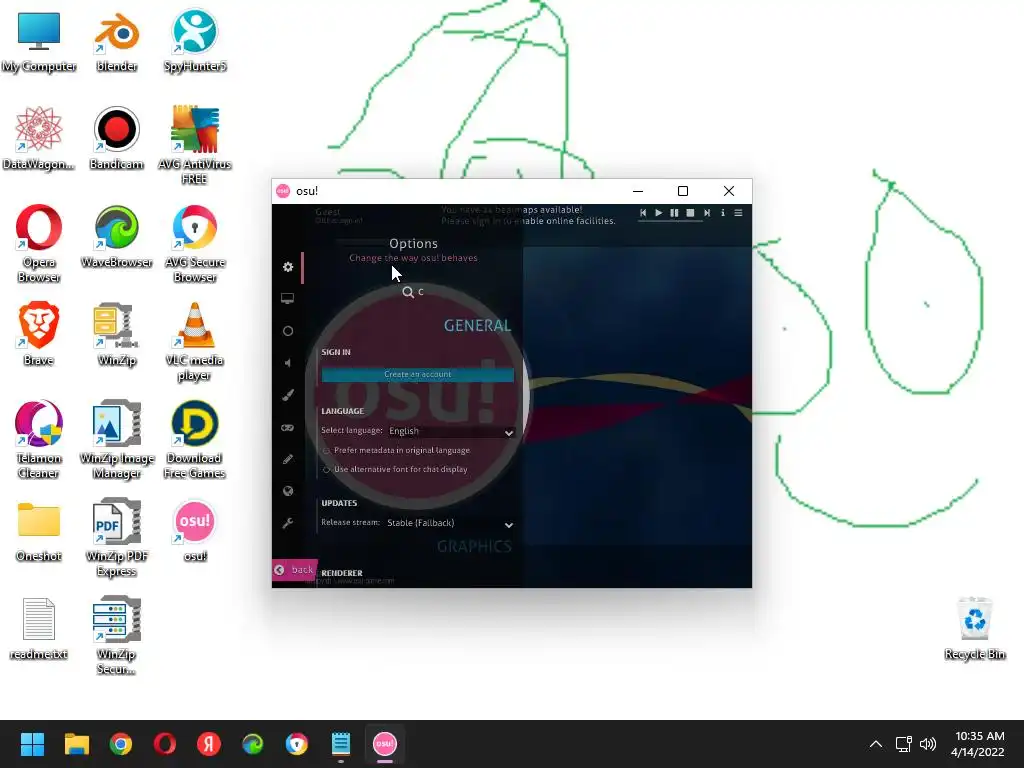1024x768 pixels.
Task: Jump to Online section globe icon
Action: 288,491
